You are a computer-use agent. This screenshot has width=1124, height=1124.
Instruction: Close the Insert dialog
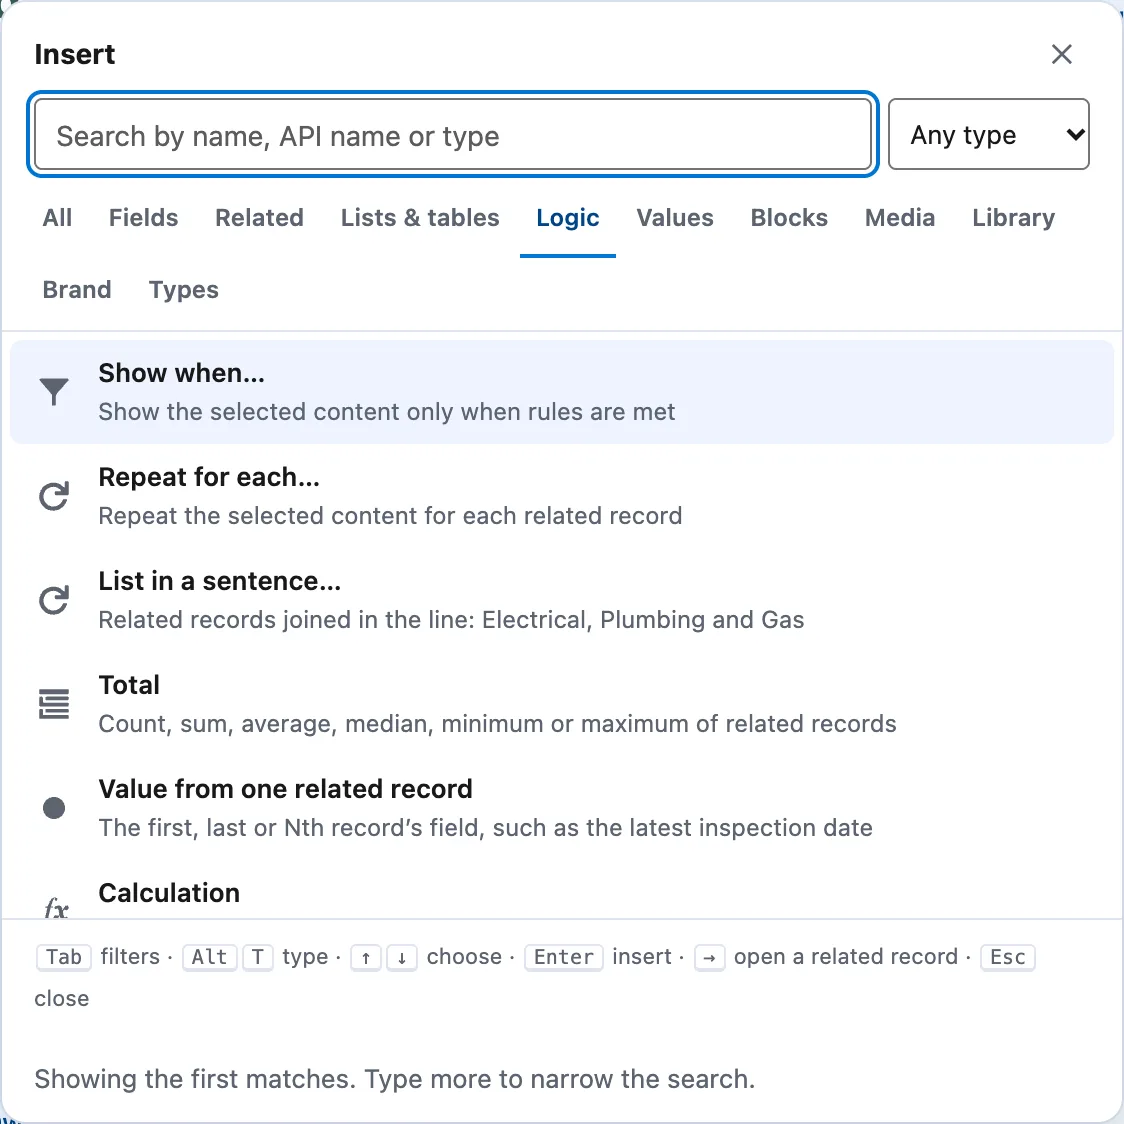tap(1061, 54)
